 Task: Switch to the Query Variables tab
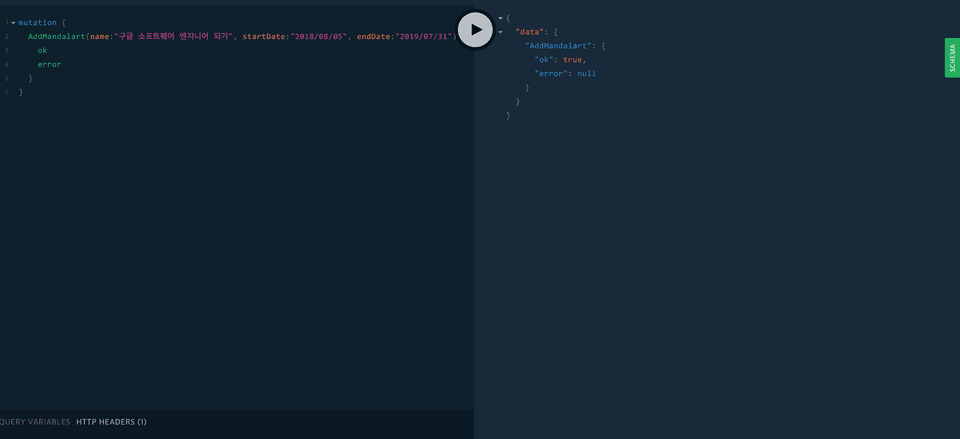(34, 422)
